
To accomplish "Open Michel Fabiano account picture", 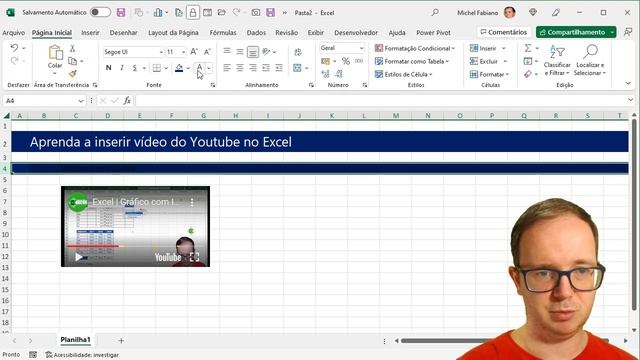I will tap(509, 13).
